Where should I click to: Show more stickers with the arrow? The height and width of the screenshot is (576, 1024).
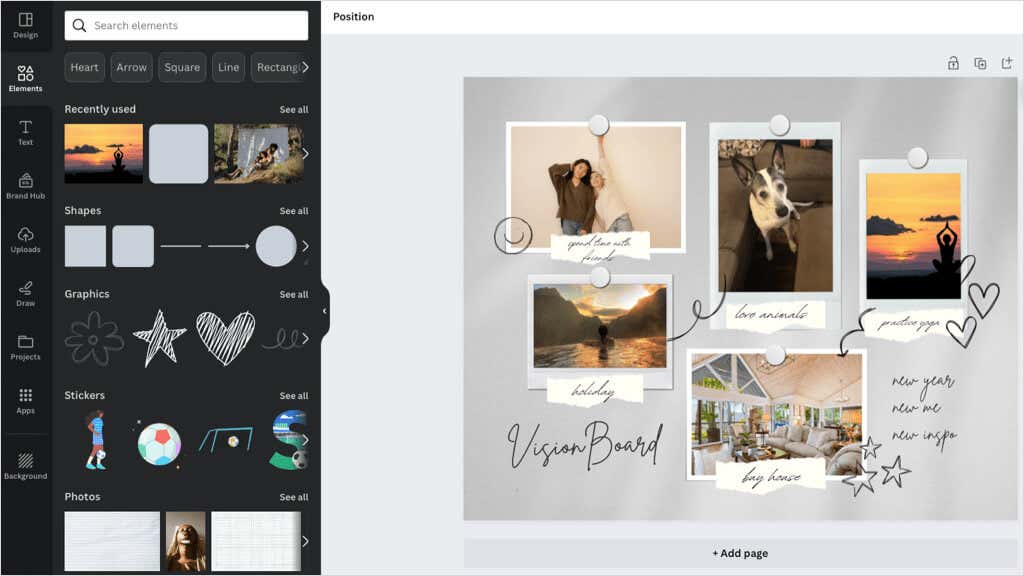[305, 440]
